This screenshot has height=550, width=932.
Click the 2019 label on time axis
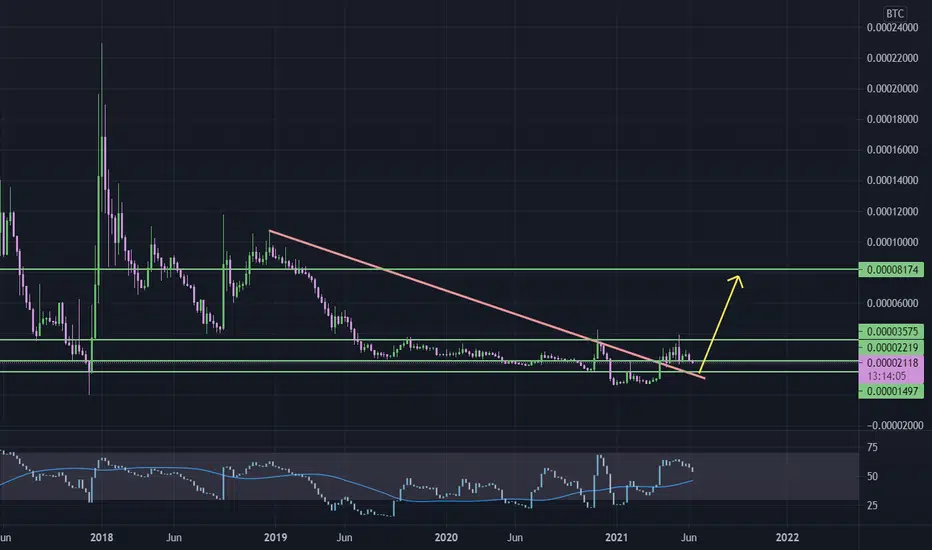click(275, 538)
